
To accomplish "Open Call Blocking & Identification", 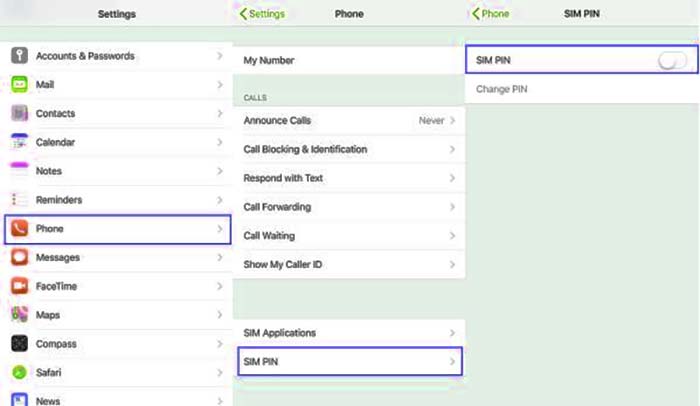I will click(349, 149).
